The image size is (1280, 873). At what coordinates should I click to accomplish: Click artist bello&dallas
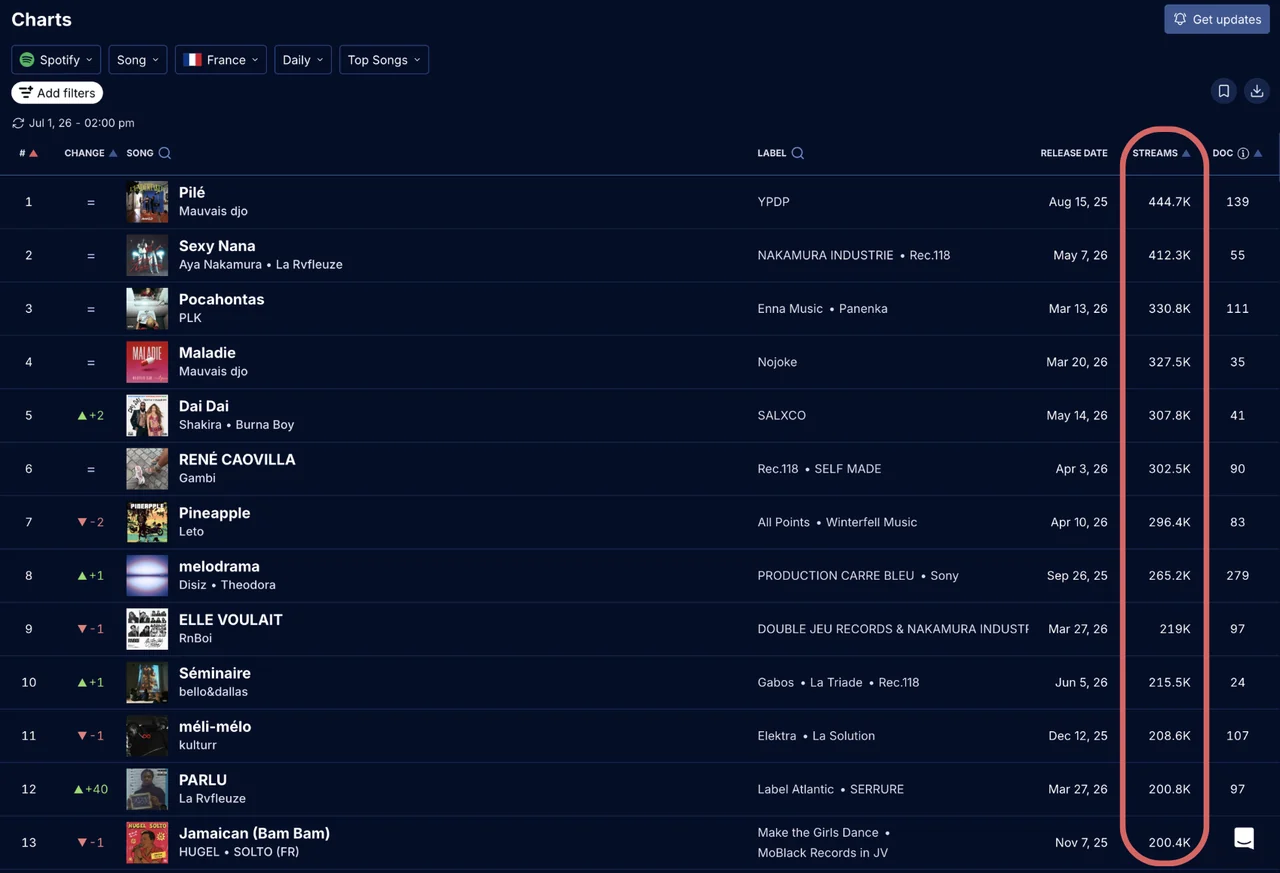coord(213,692)
